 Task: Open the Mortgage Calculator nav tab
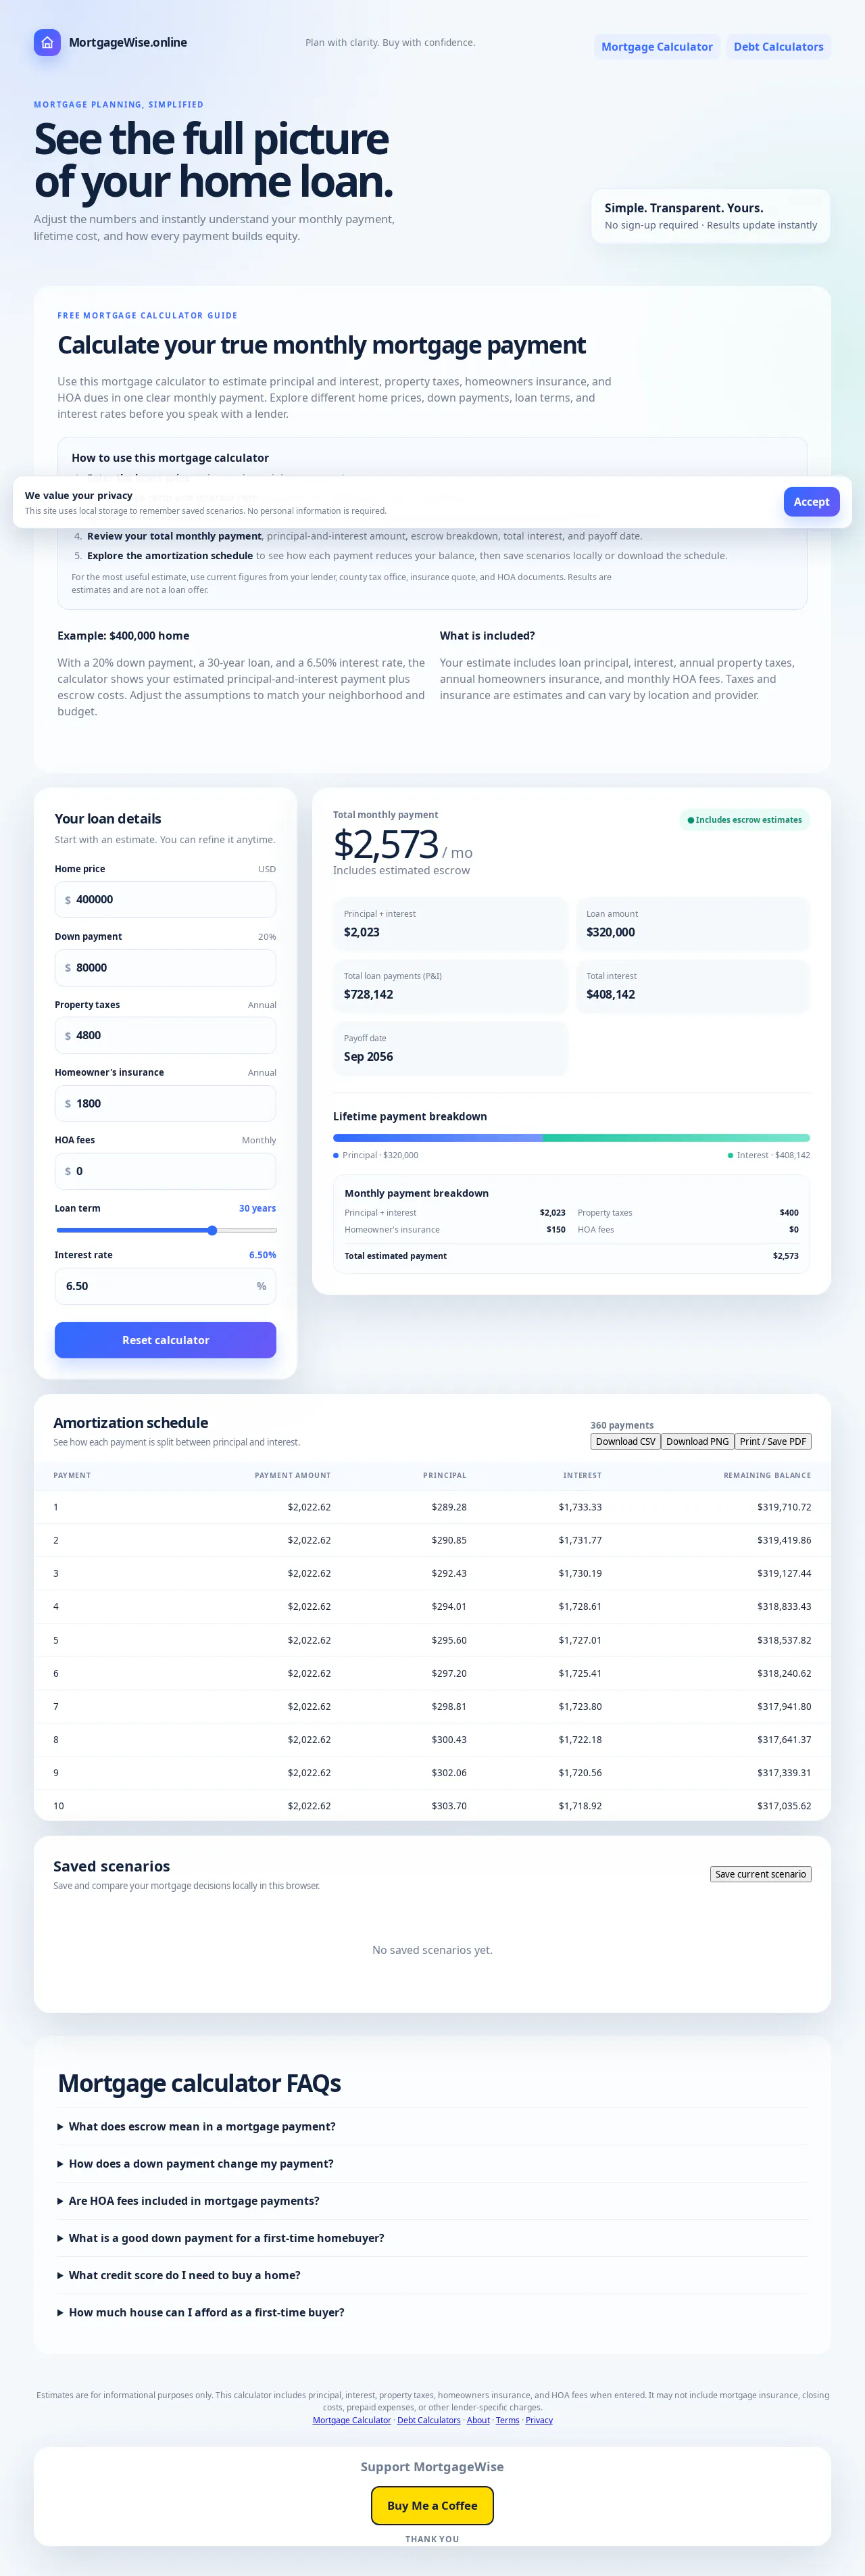tap(657, 47)
